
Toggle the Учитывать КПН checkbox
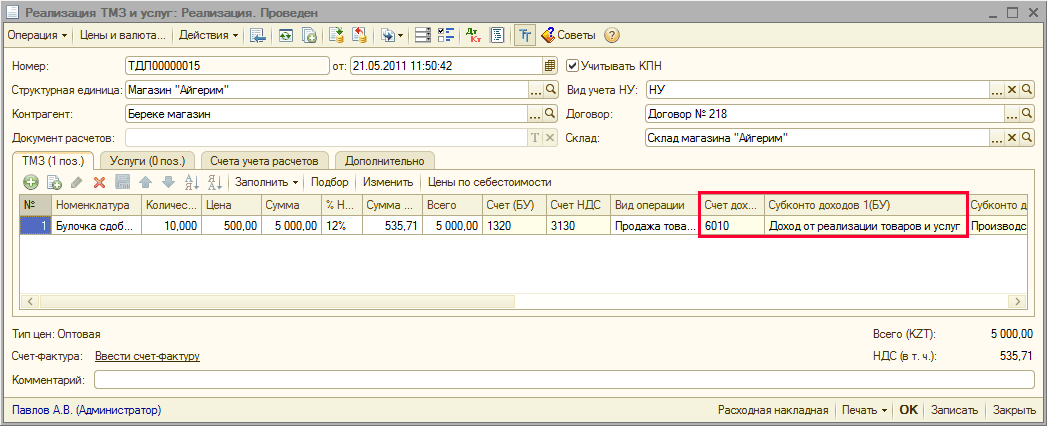[572, 66]
